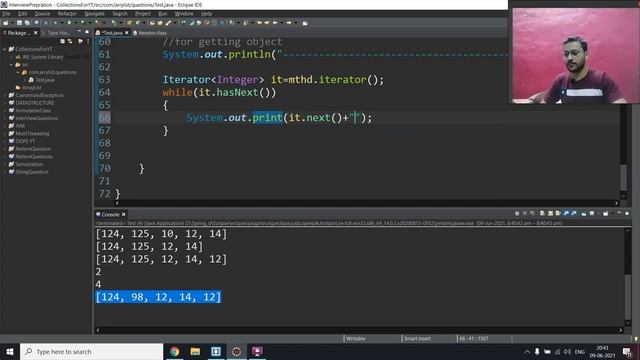Click the Save toolbar icon
This screenshot has height=360, width=640.
(x=19, y=23)
